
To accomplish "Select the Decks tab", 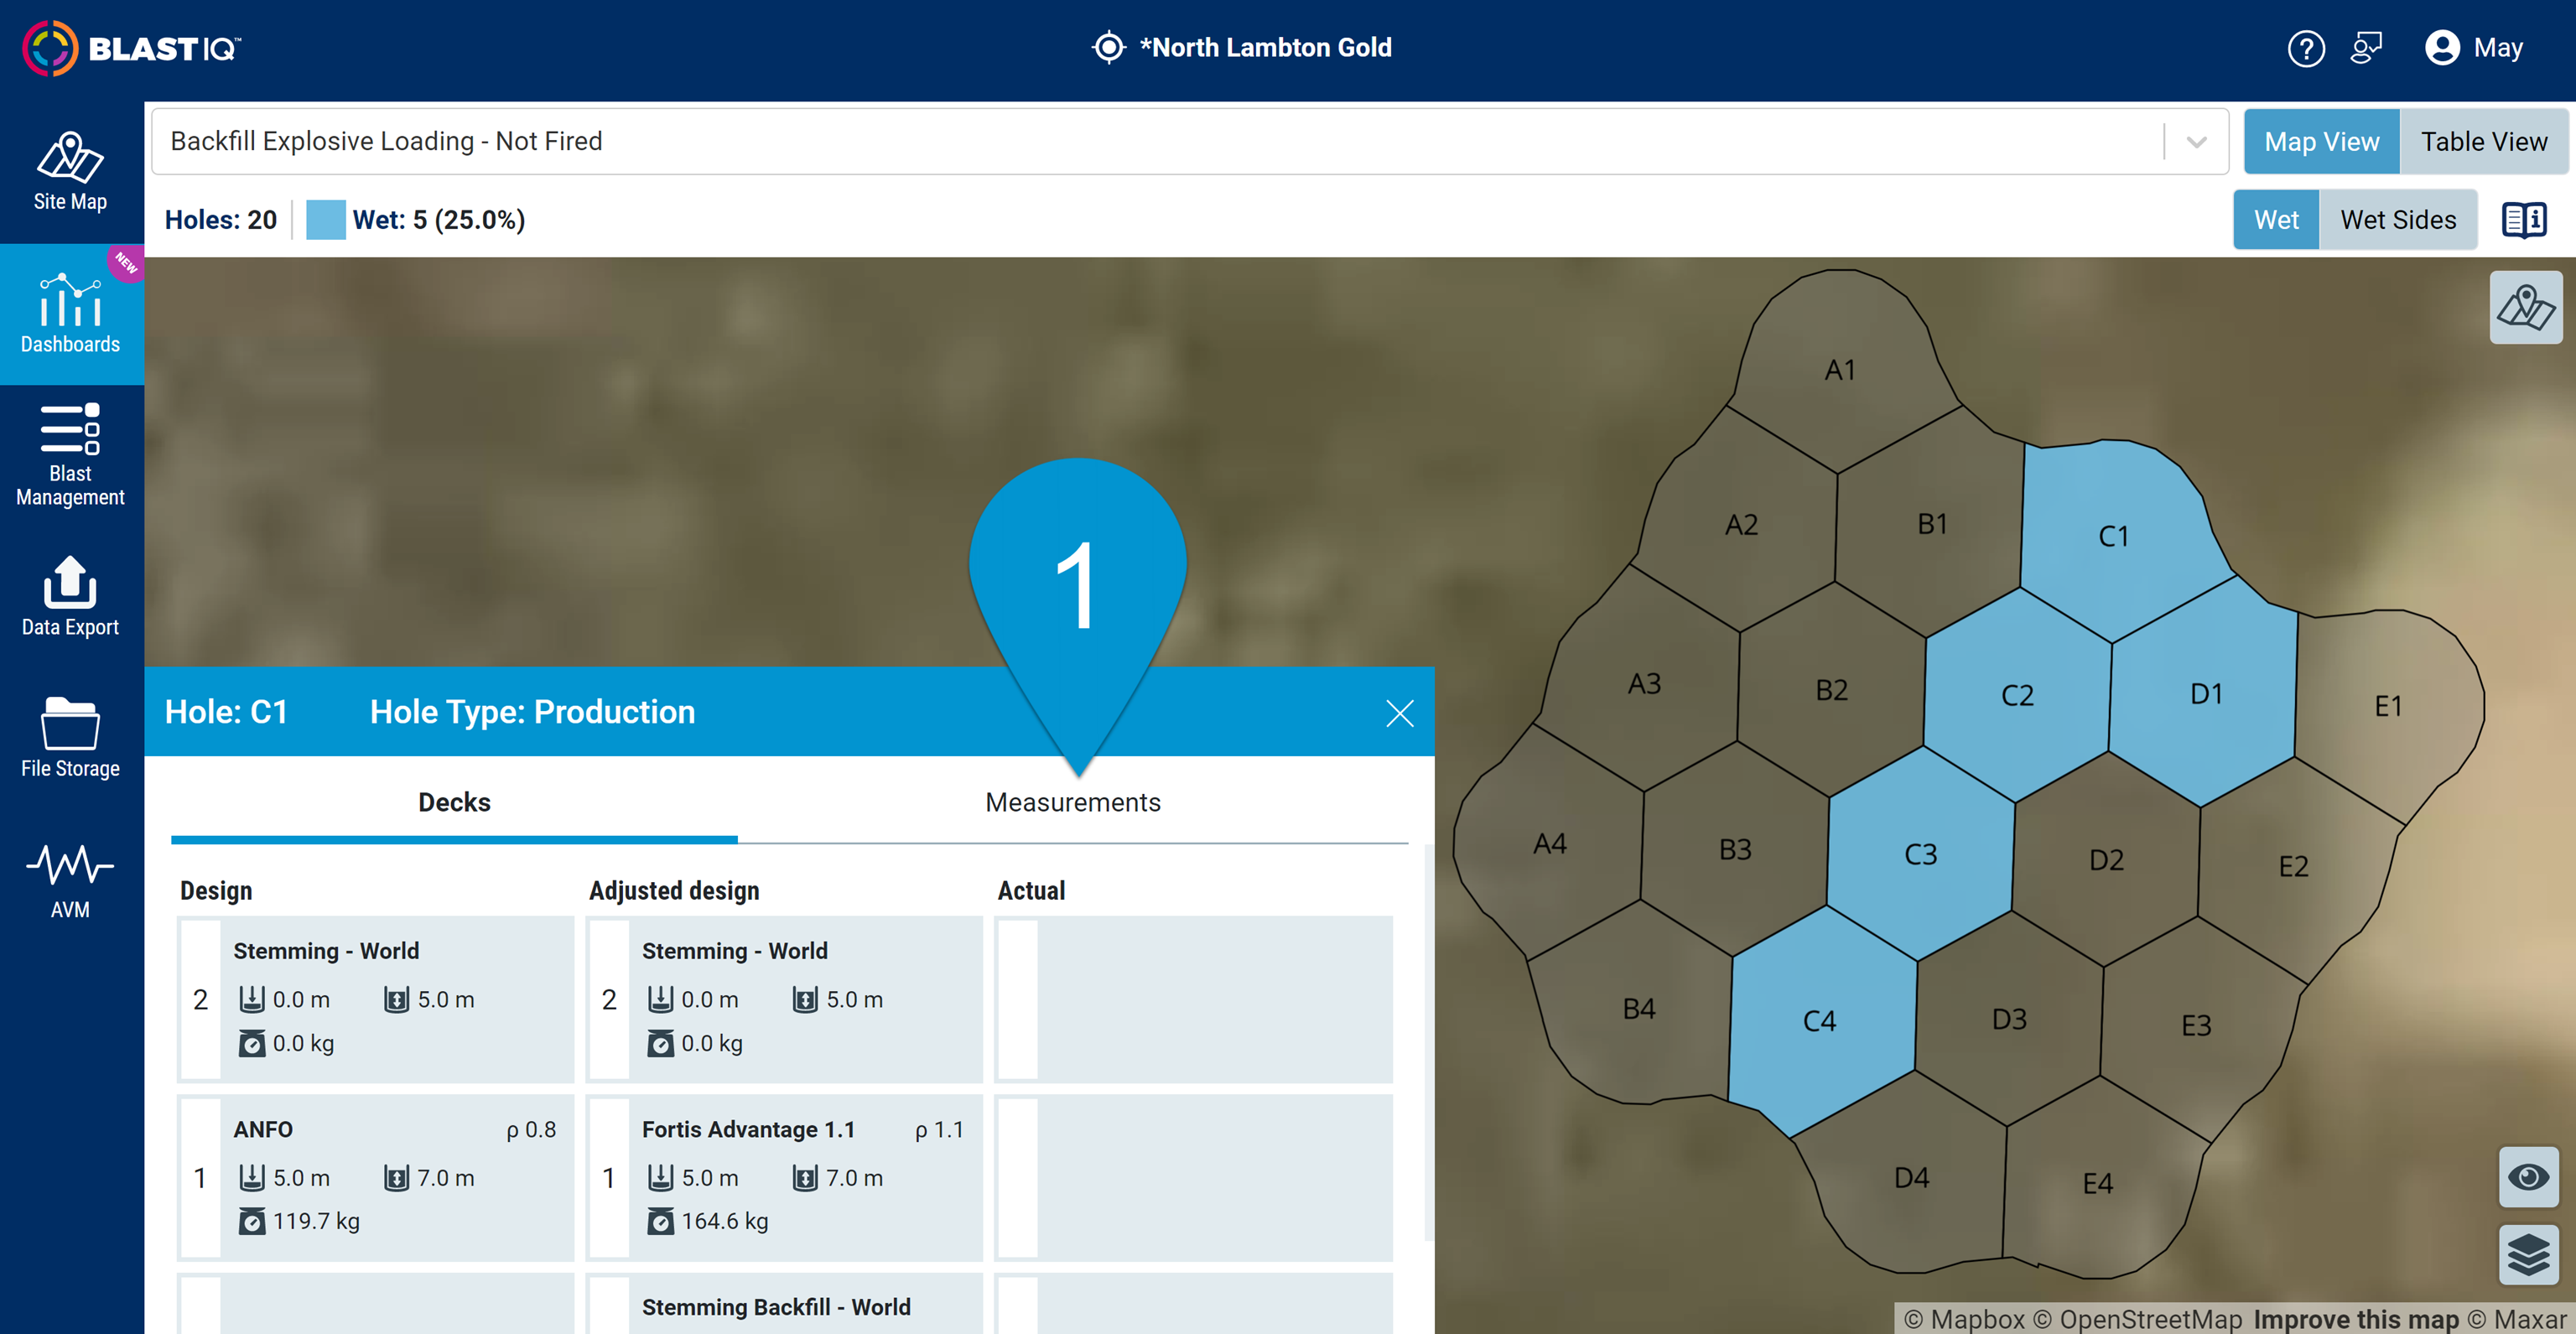I will point(454,802).
